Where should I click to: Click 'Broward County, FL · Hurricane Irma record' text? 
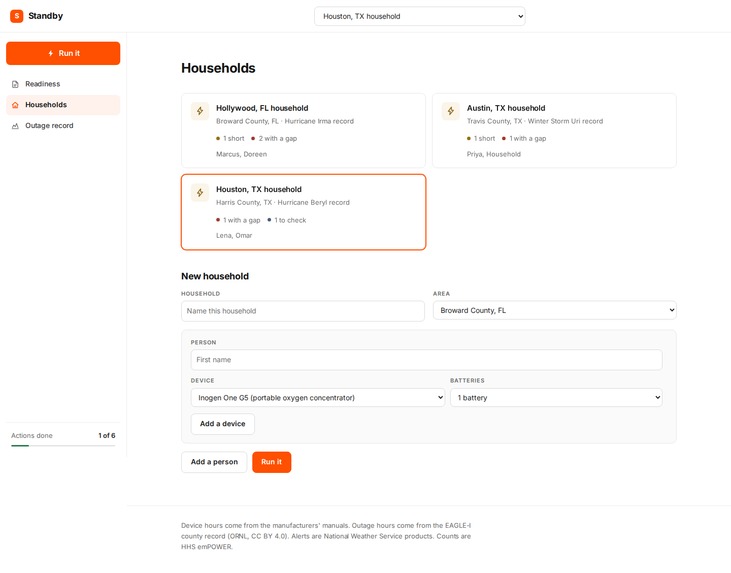[x=285, y=121]
